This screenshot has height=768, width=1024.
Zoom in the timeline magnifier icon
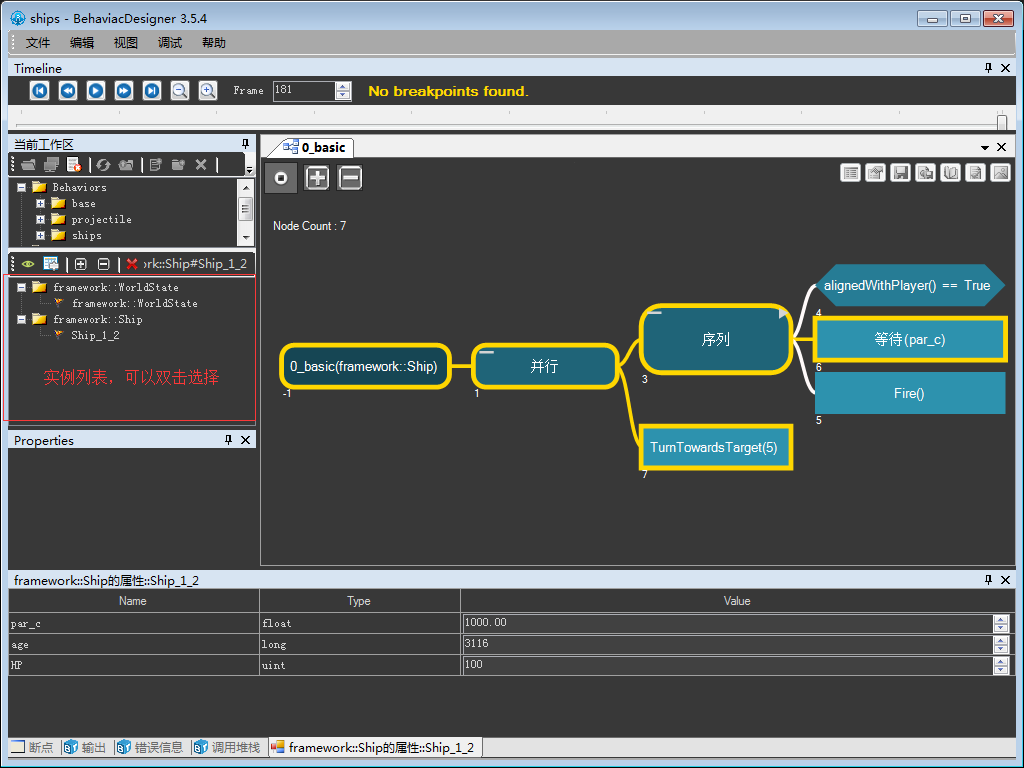pos(208,91)
